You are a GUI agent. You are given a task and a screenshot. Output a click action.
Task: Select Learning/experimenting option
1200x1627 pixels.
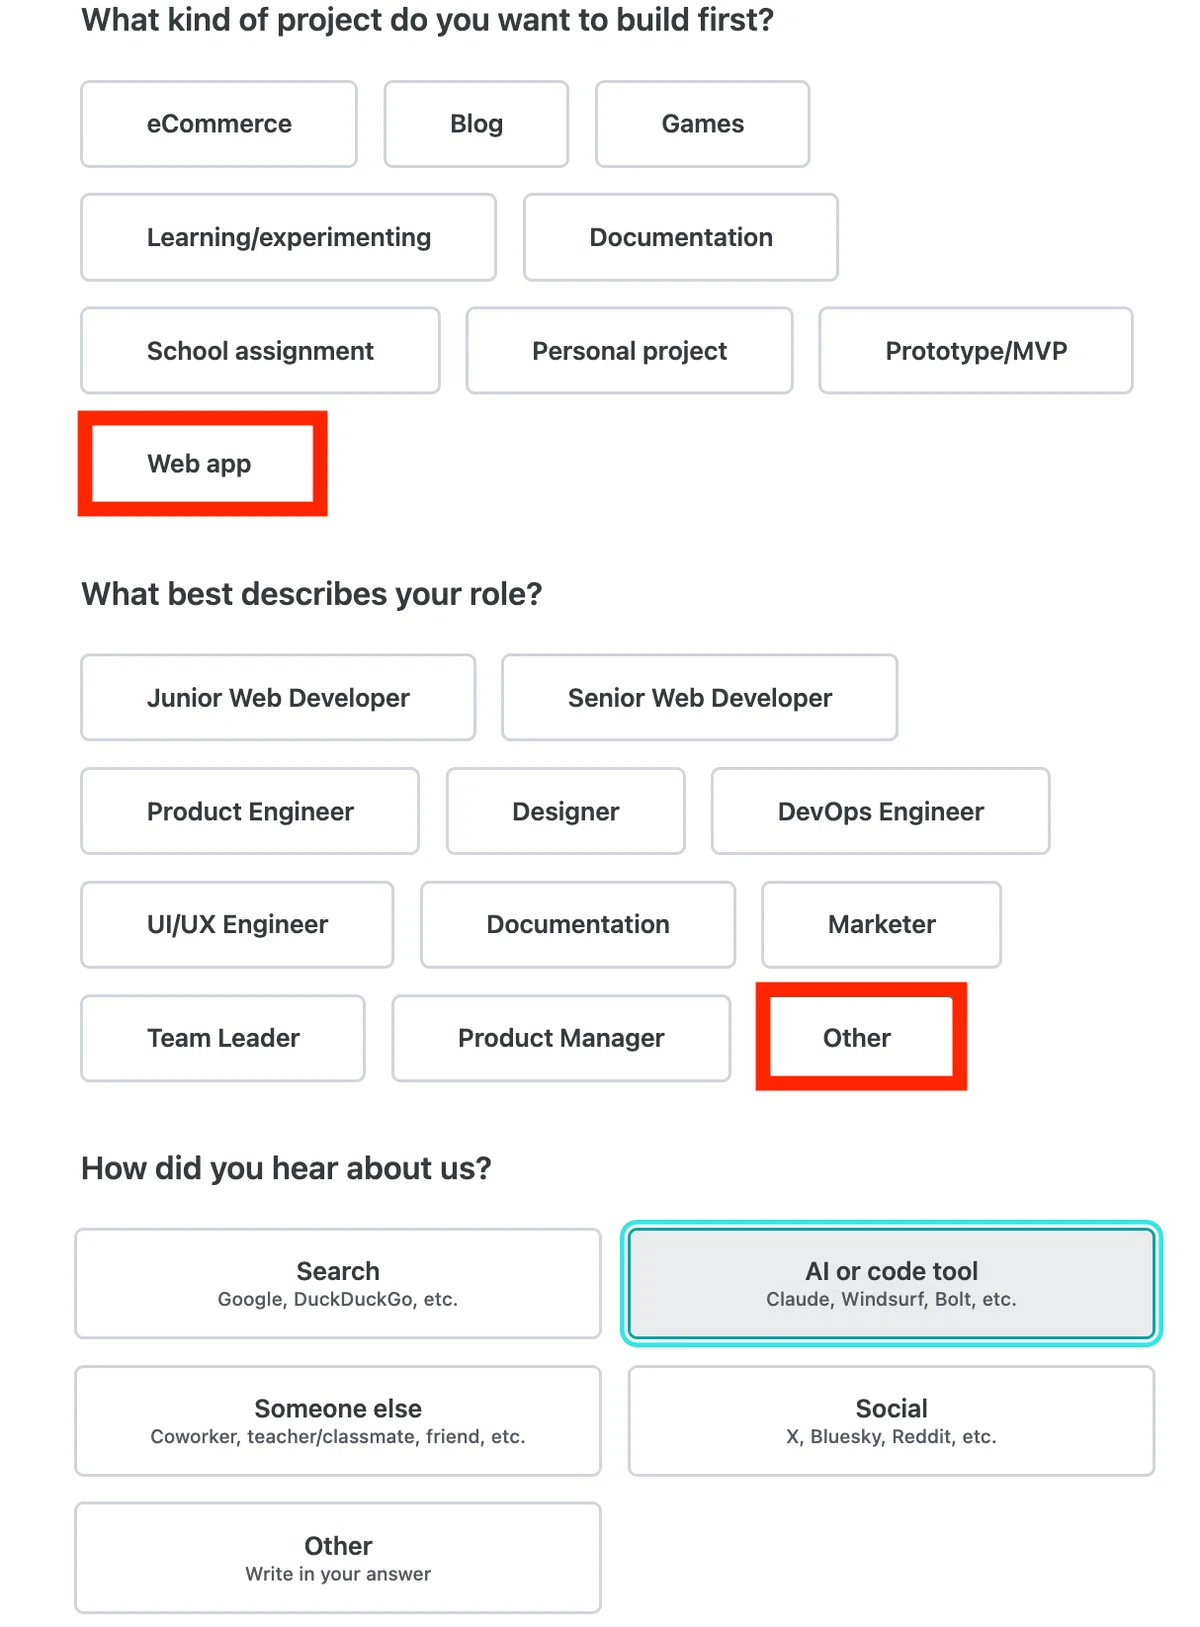click(x=289, y=237)
